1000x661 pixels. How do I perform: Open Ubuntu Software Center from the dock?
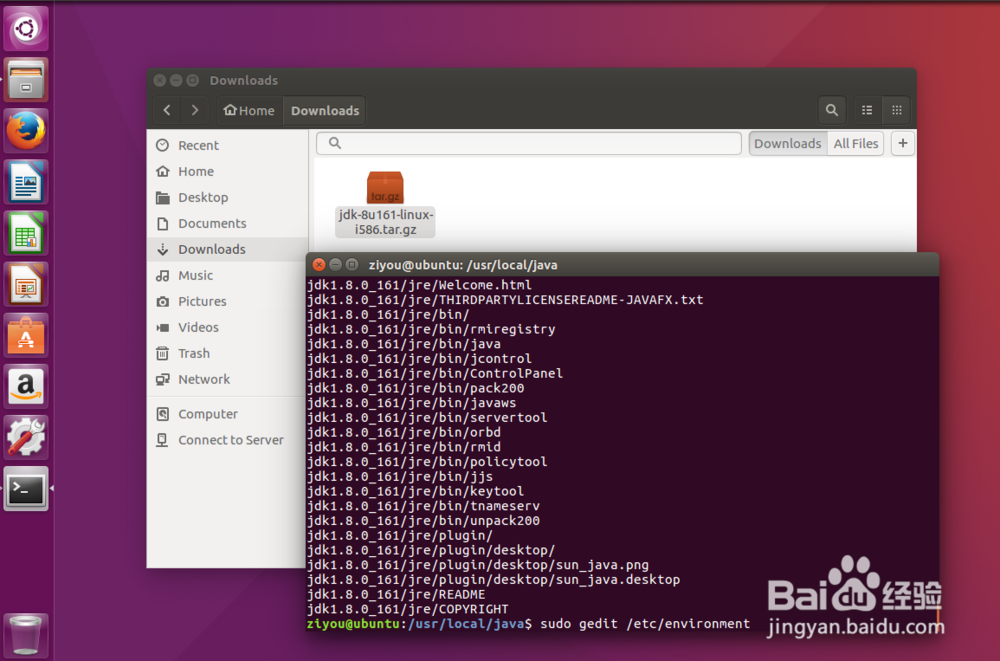pyautogui.click(x=26, y=335)
